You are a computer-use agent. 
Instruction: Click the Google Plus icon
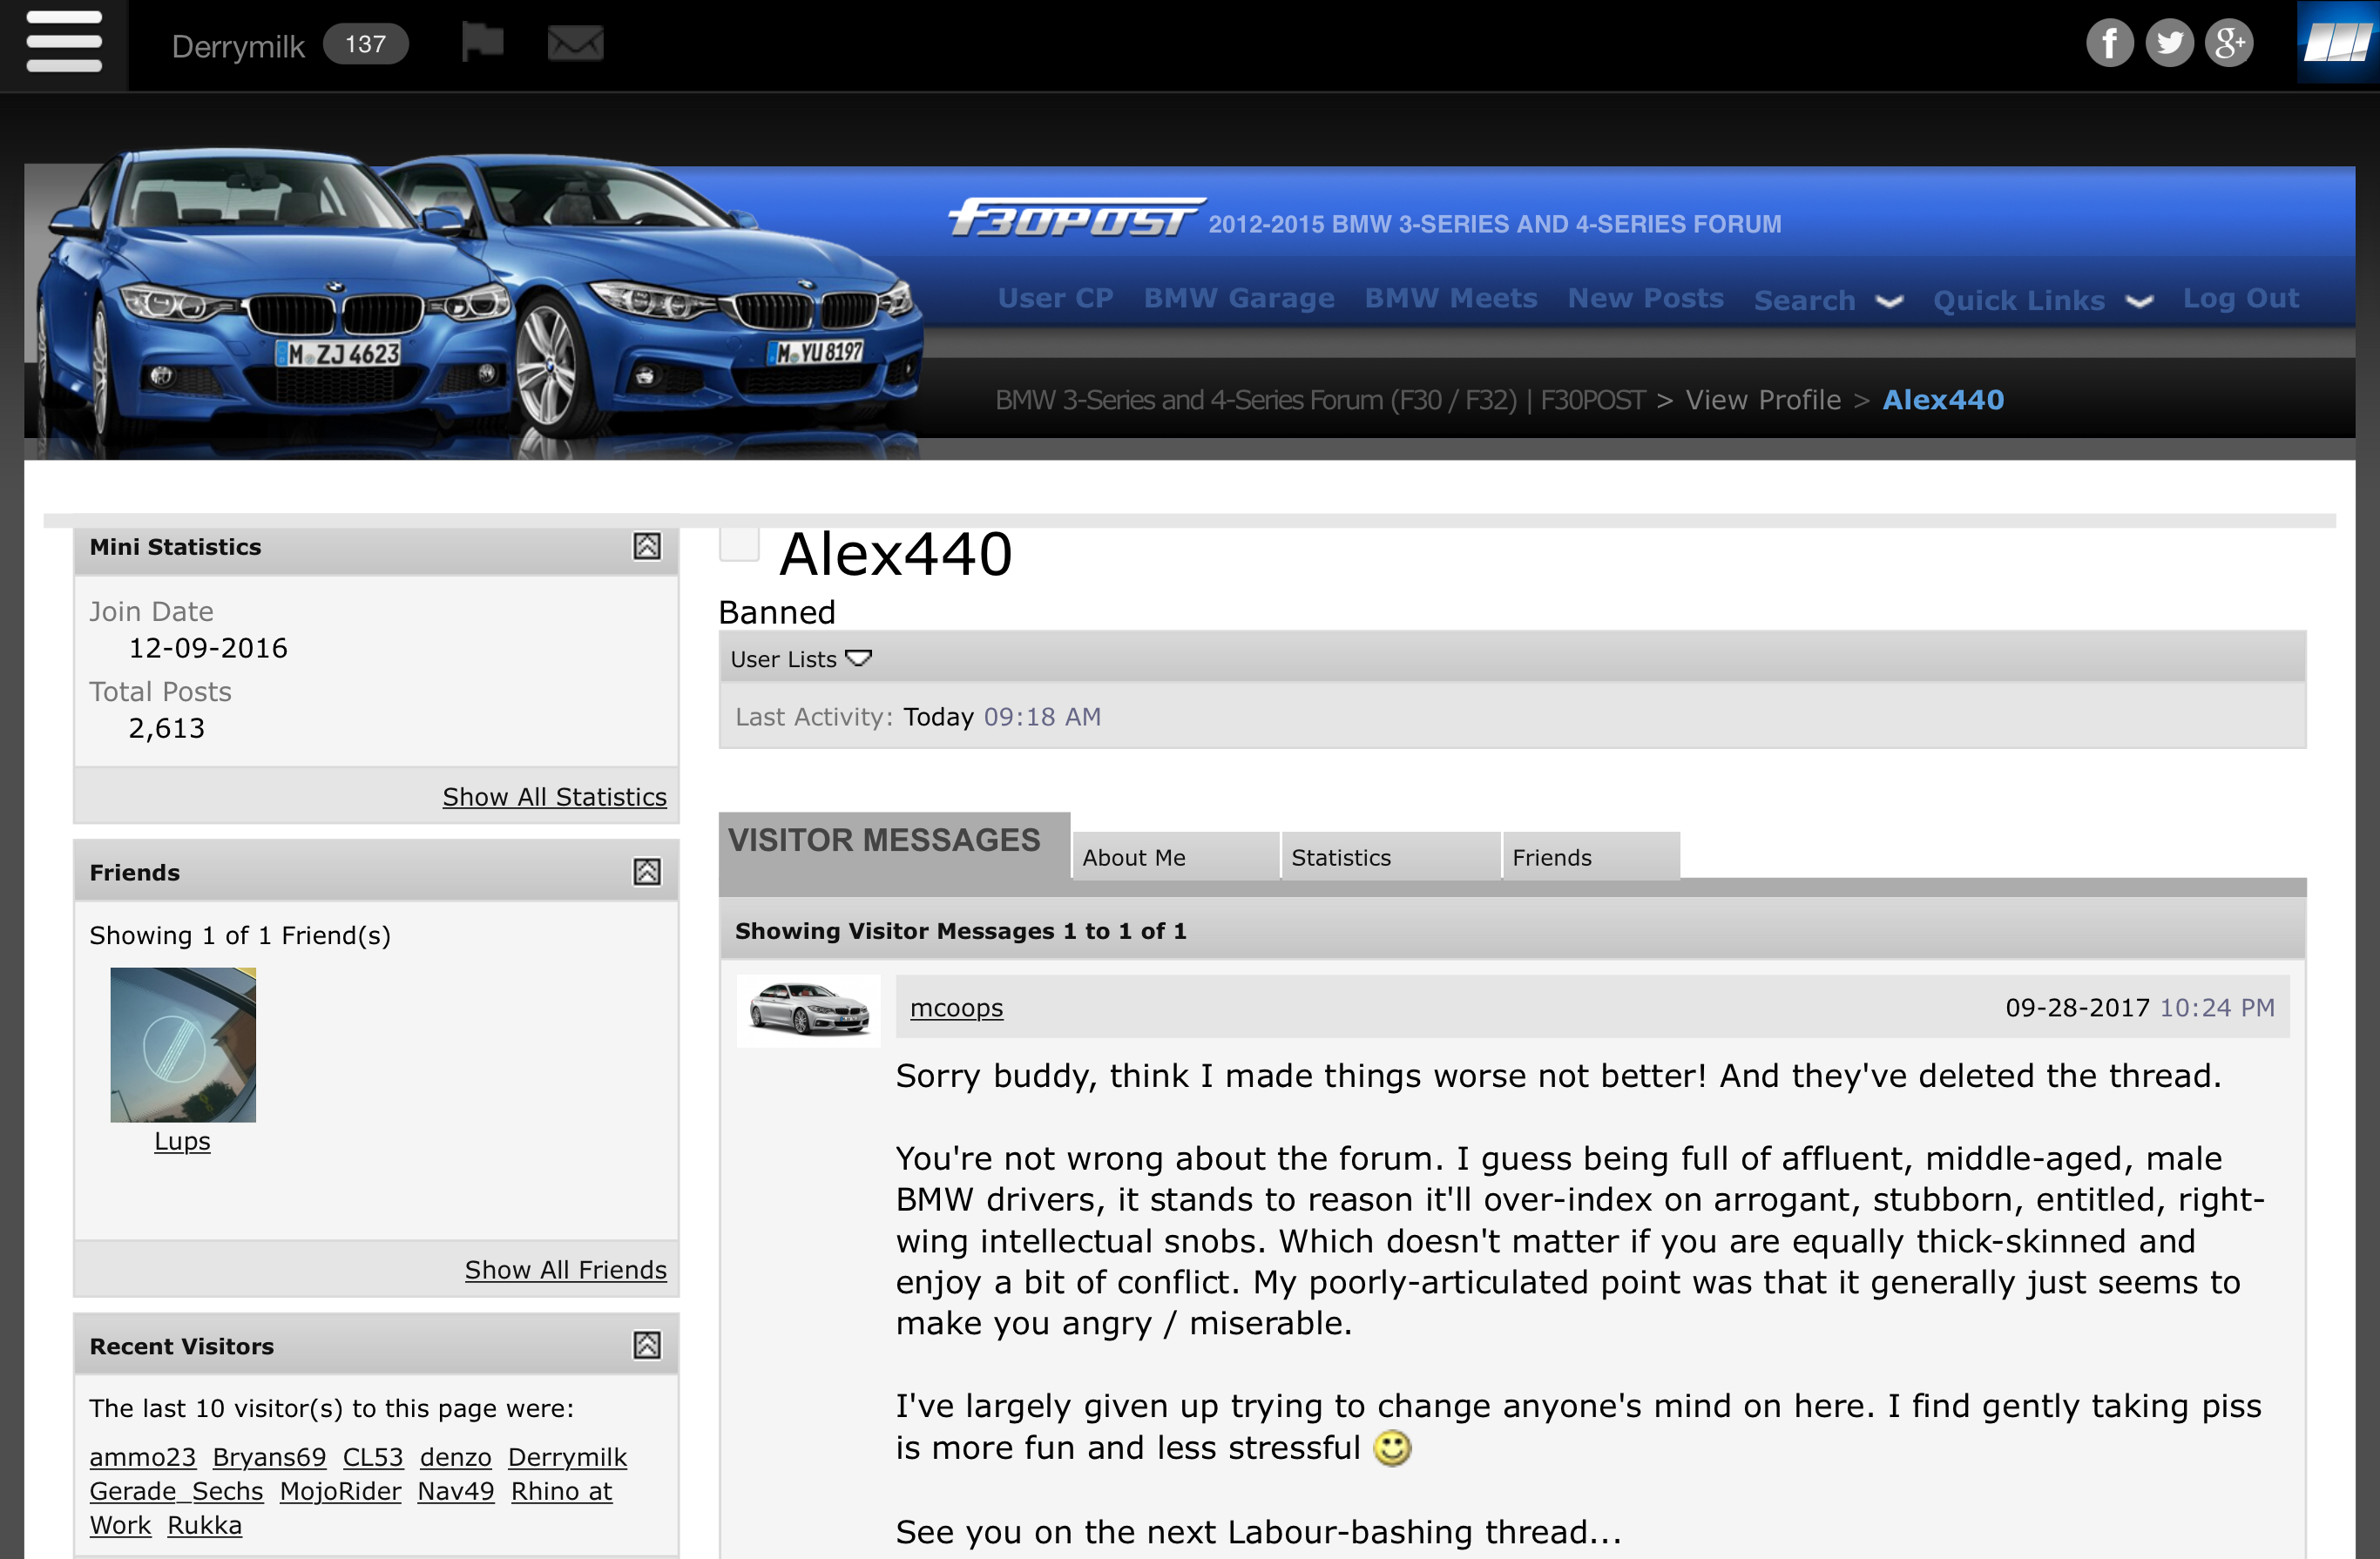(2229, 43)
